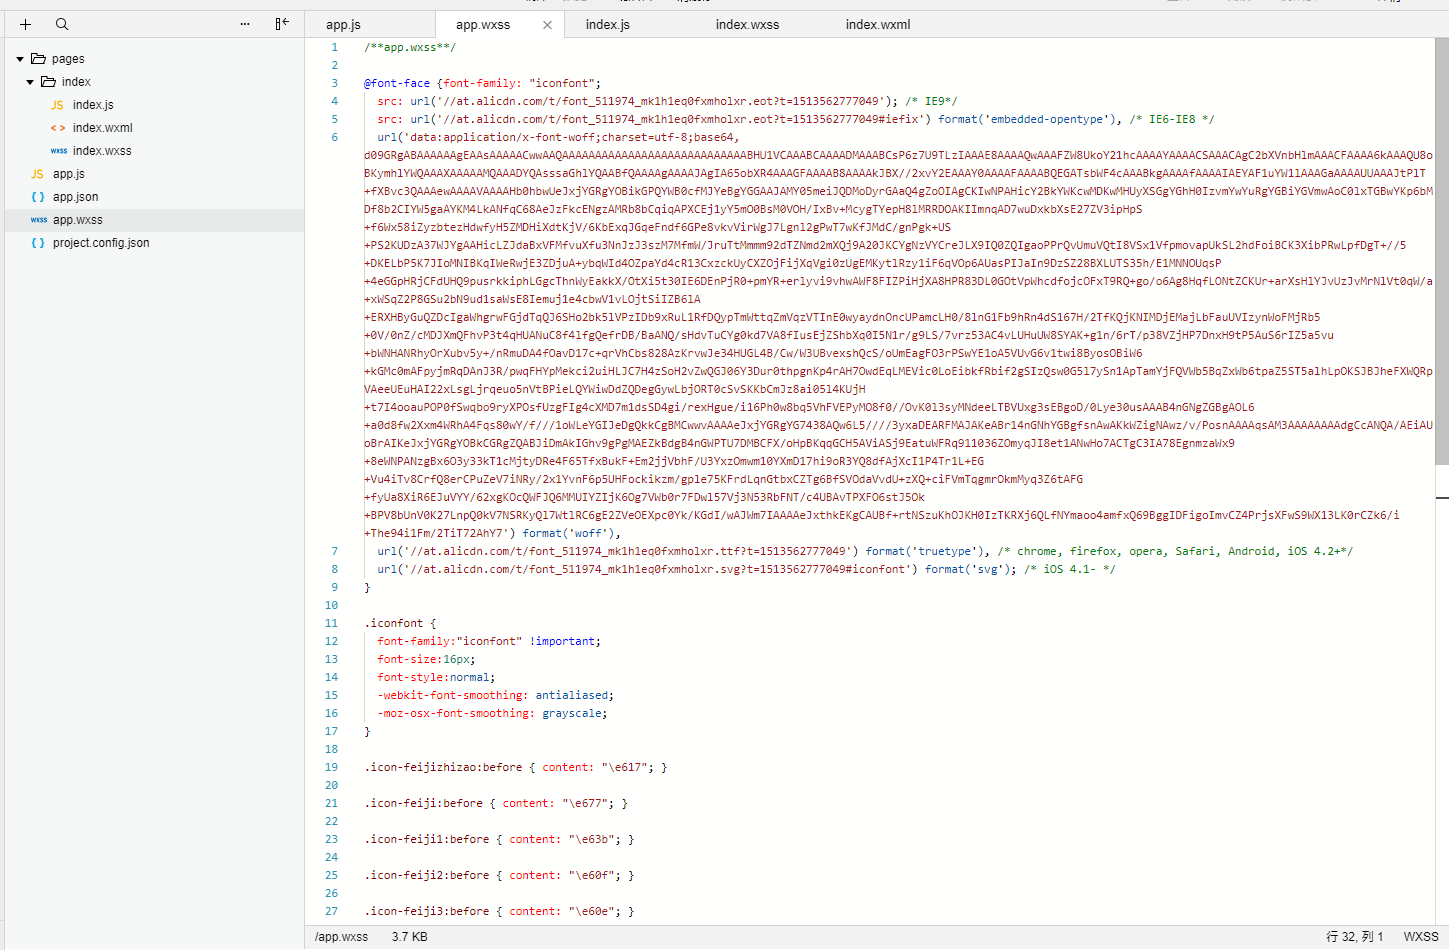Viewport: 1449px width, 950px height.
Task: Open index.wxml in file tree
Action: (x=102, y=128)
